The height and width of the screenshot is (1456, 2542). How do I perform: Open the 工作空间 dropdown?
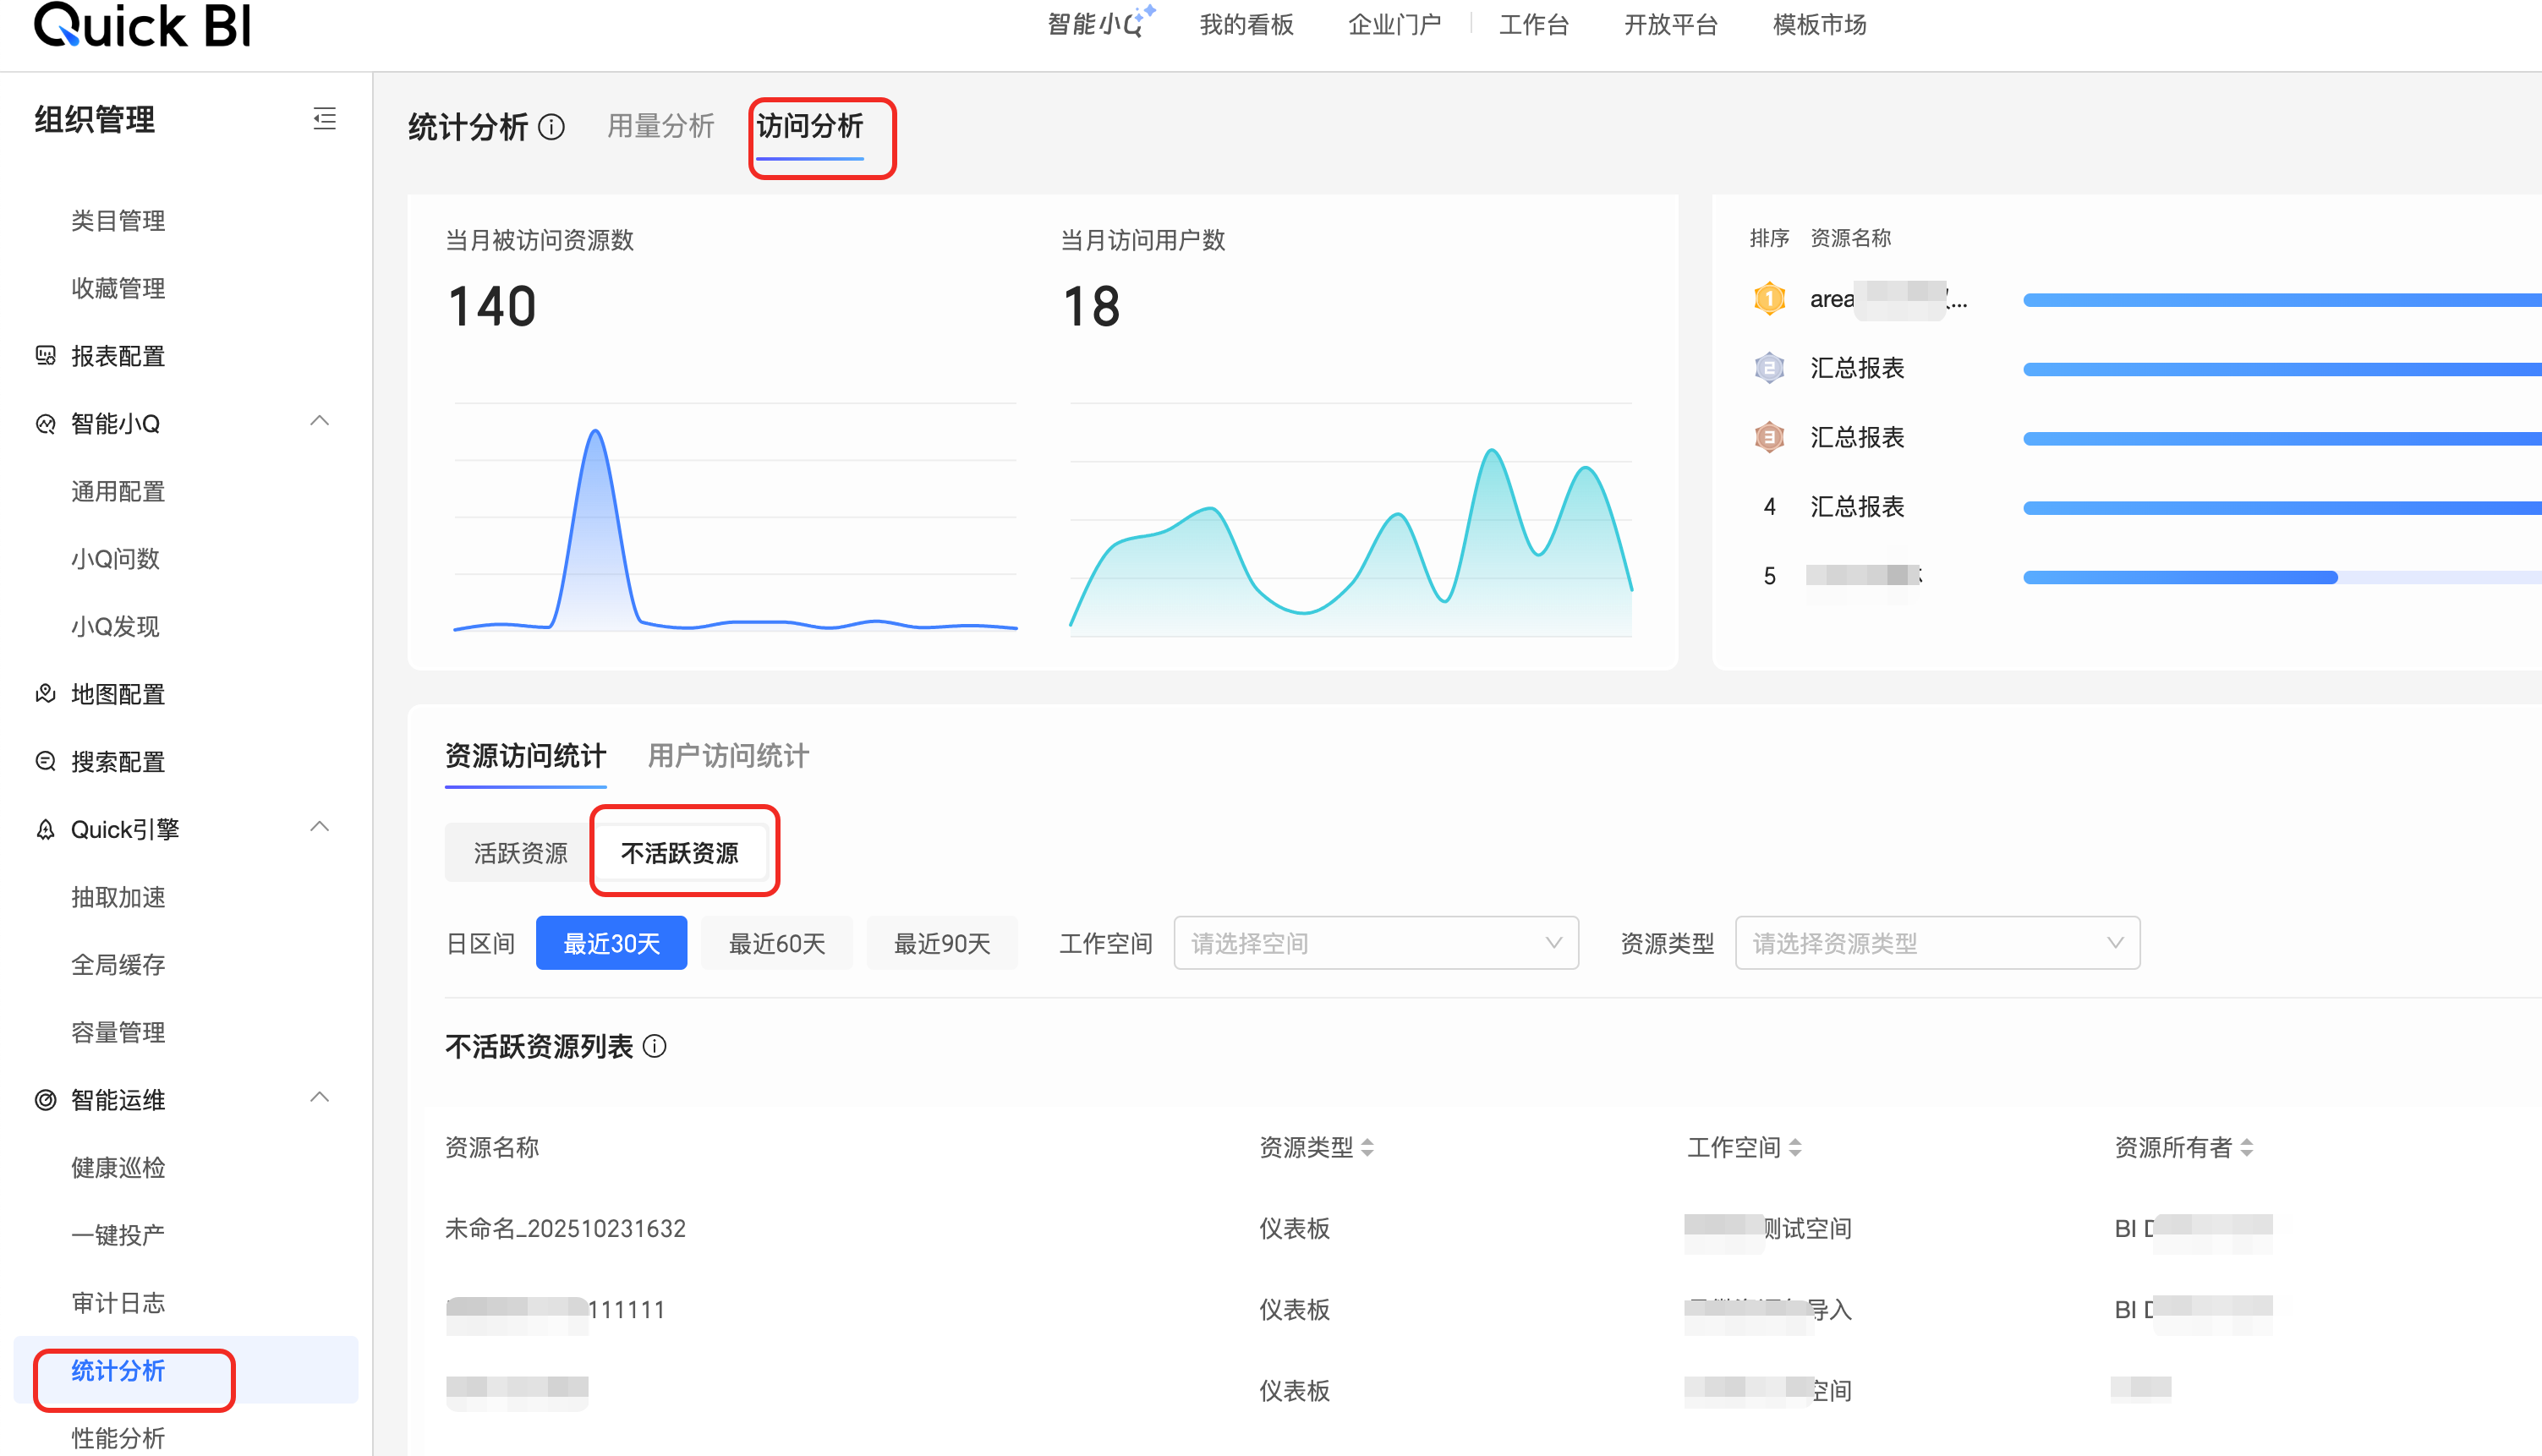[x=1375, y=943]
